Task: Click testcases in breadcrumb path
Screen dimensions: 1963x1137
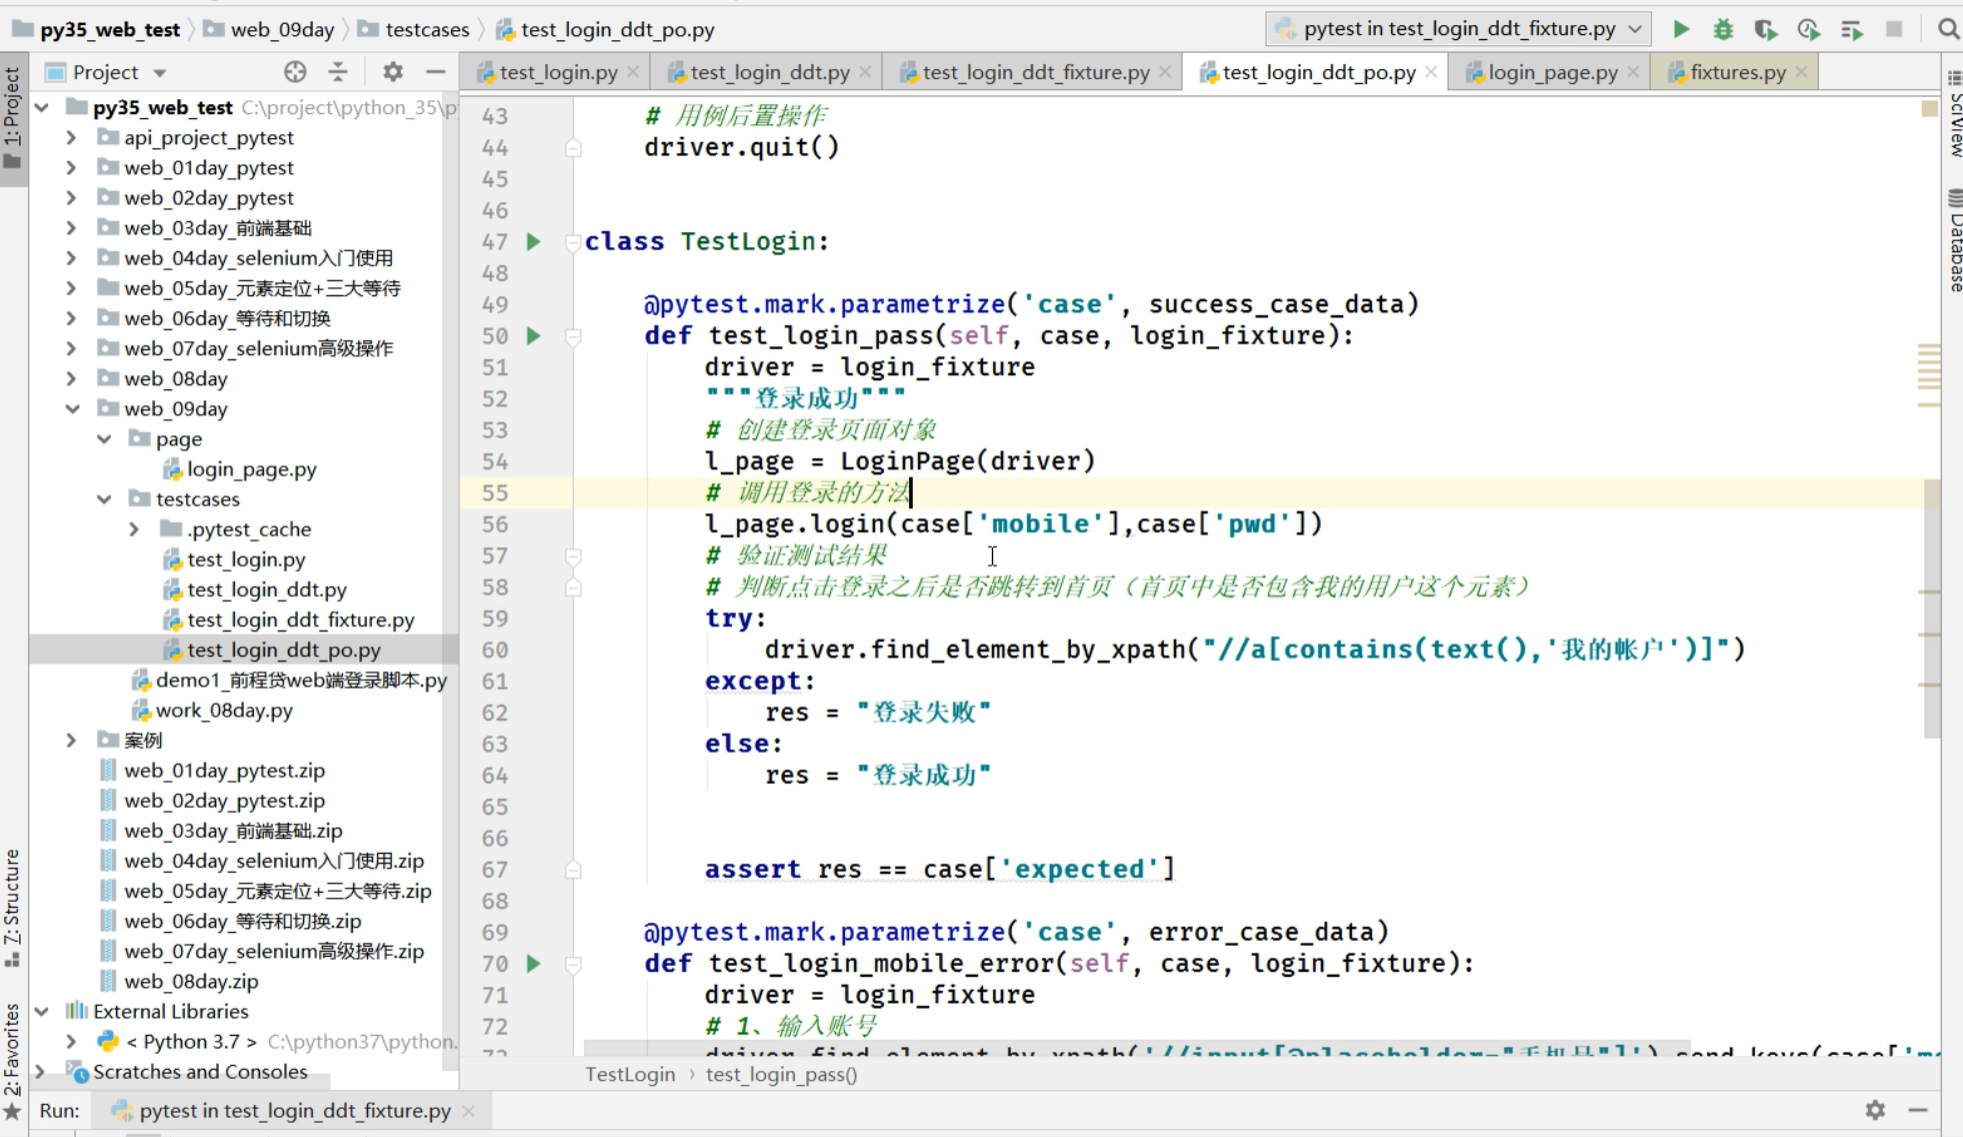Action: 427,29
